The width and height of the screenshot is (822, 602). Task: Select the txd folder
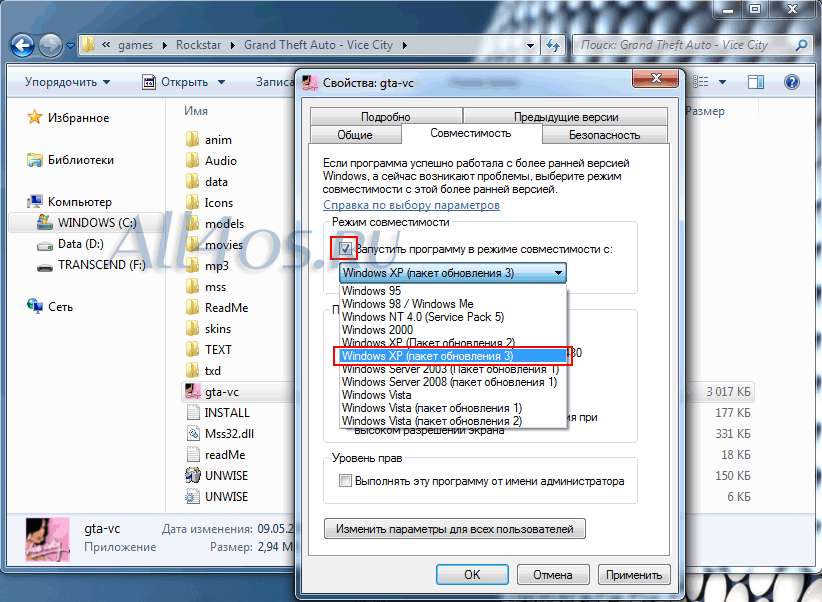point(203,371)
